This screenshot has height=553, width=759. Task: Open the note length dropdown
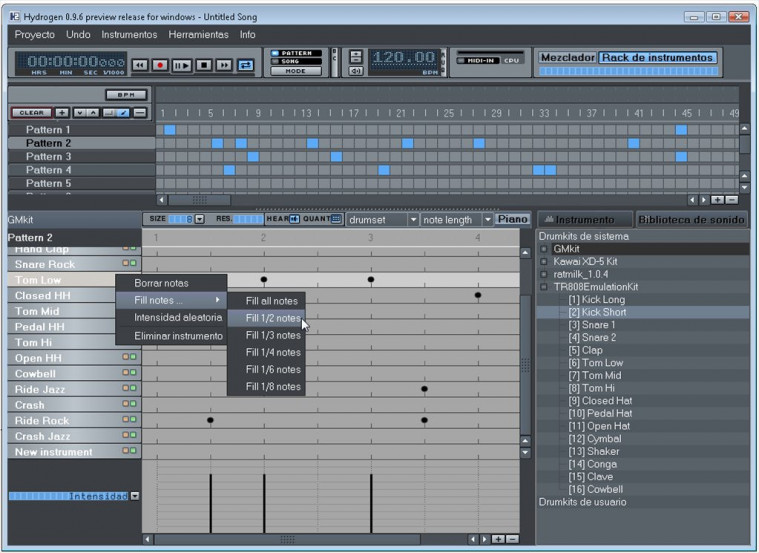tap(456, 220)
